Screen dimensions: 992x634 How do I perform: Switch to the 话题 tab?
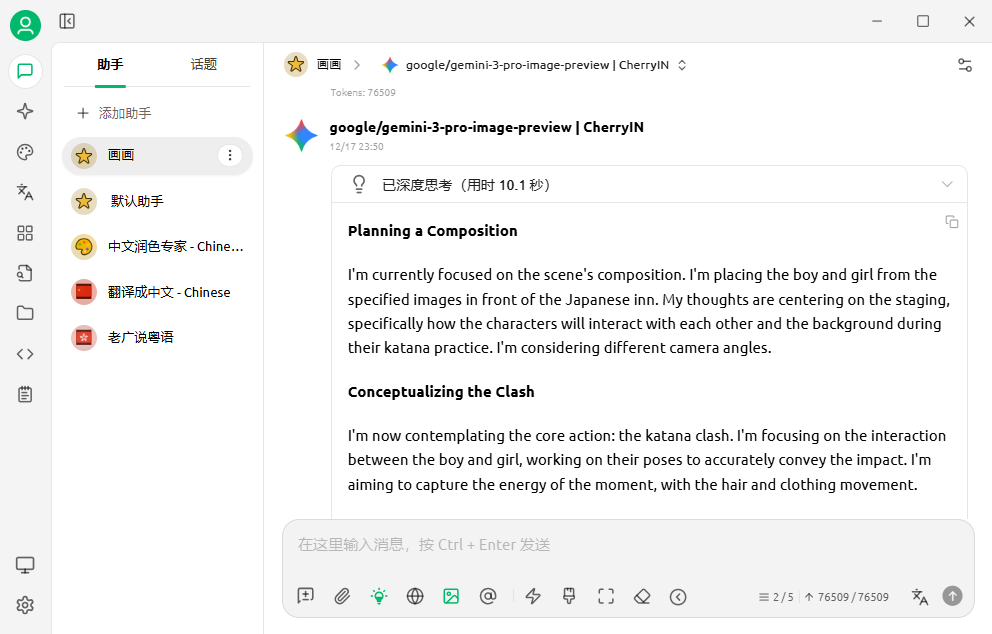coord(204,64)
